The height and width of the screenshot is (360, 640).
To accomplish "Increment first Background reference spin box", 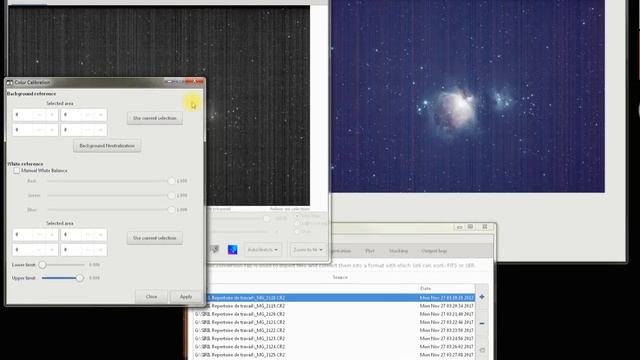I will click(x=52, y=115).
